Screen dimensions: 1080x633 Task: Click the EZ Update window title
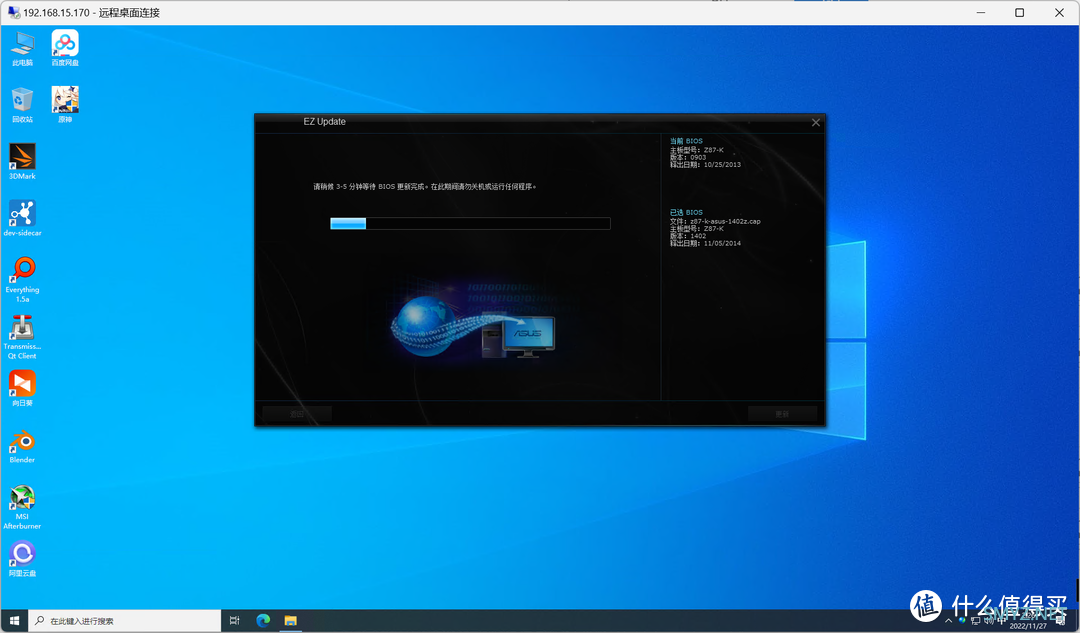point(324,122)
